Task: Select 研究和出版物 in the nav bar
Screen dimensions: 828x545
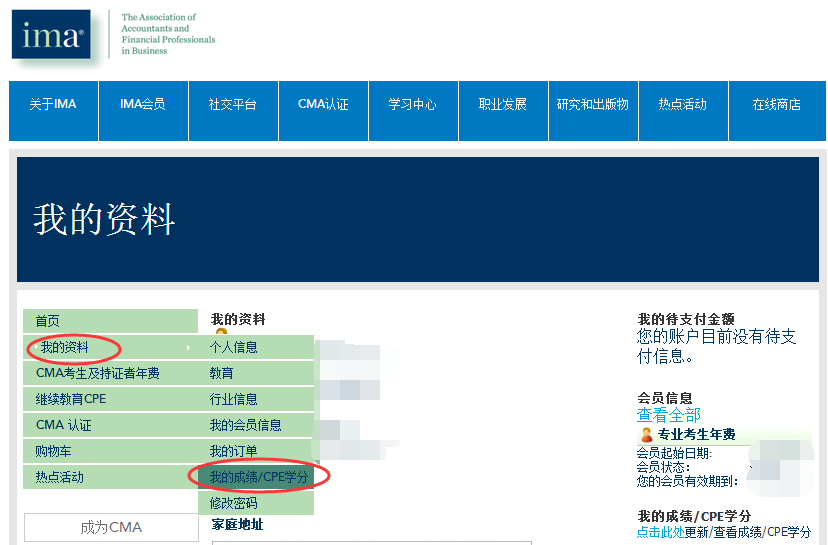Action: tap(593, 111)
